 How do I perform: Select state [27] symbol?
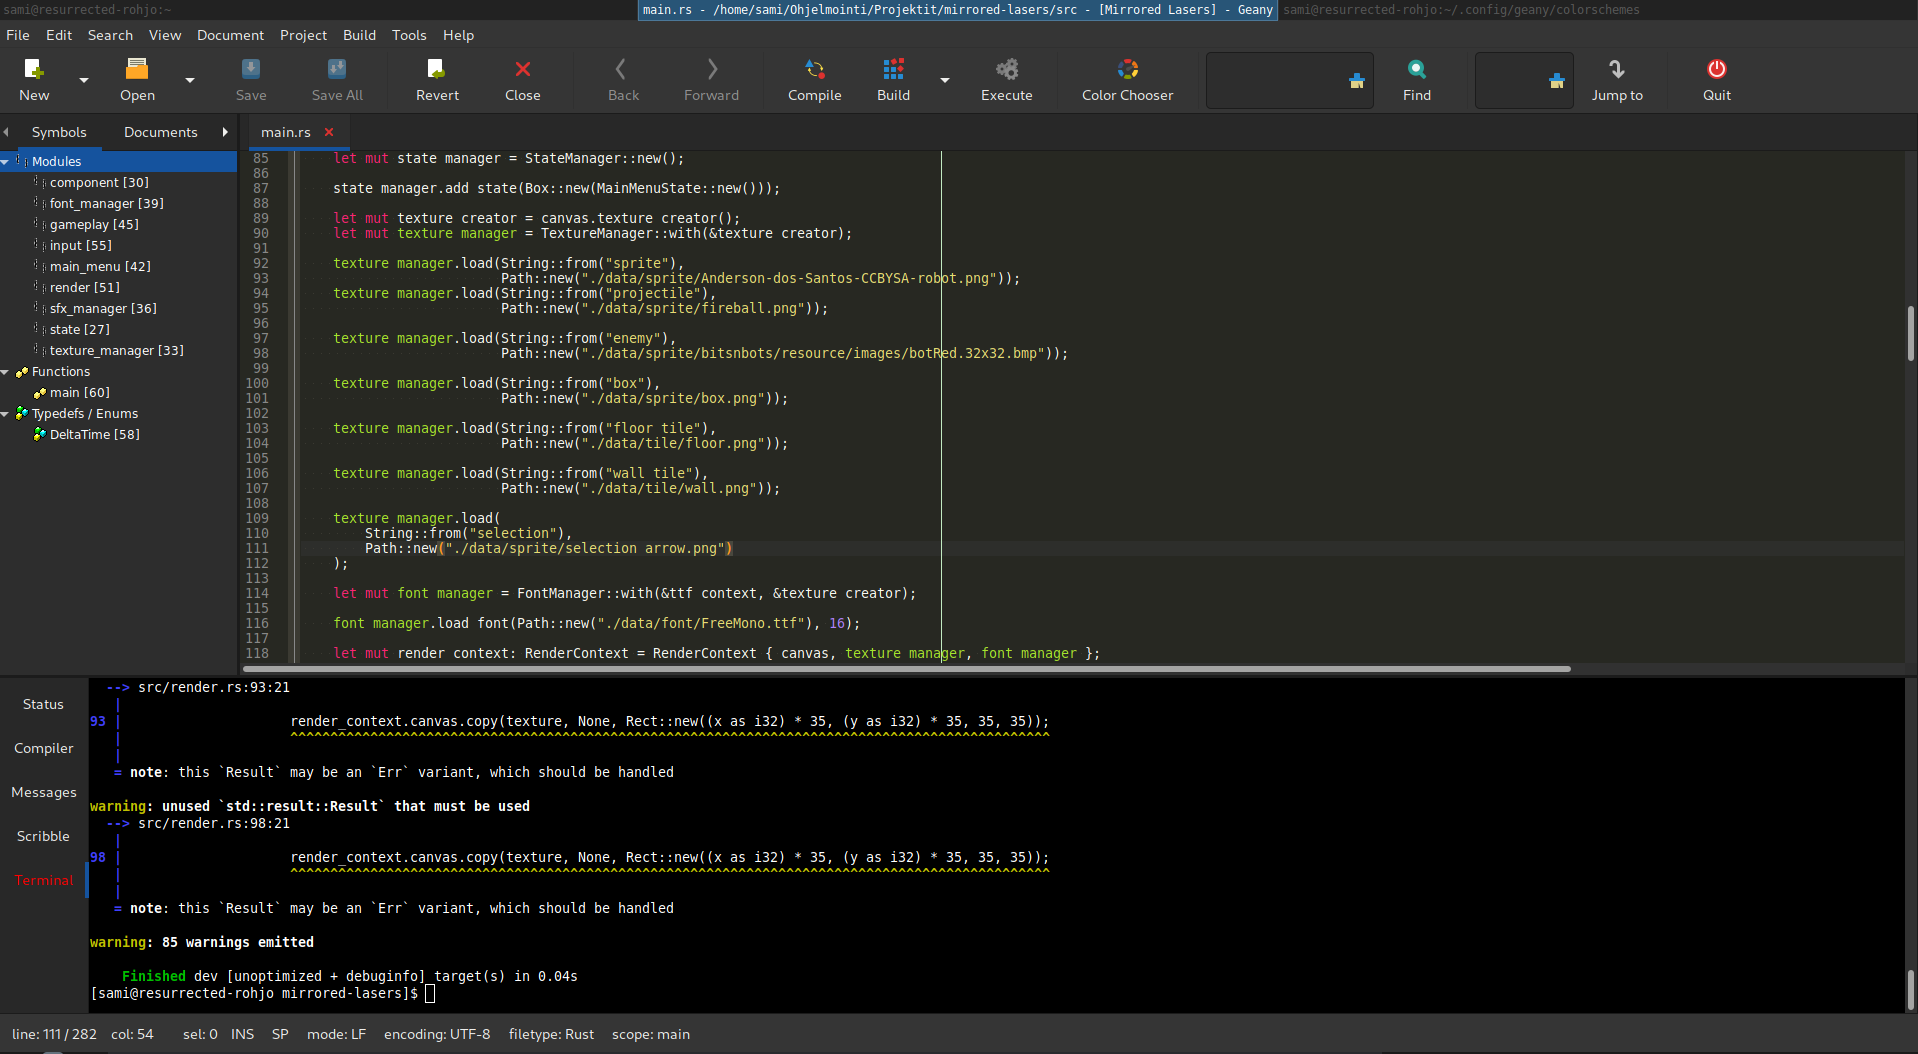[x=79, y=329]
